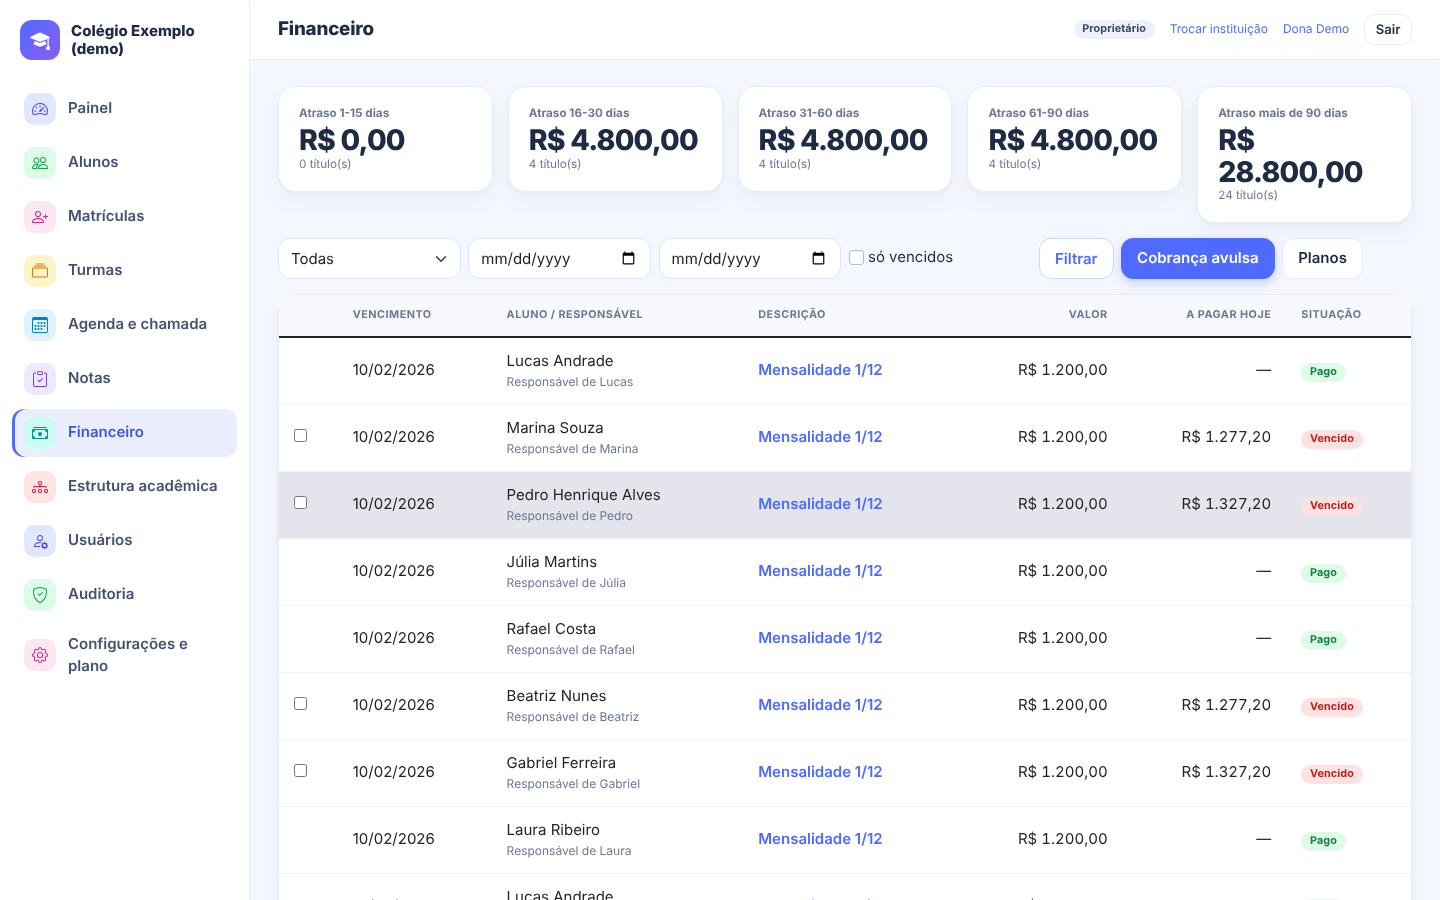Click the Turmas briefcase icon
1440x900 pixels.
[x=40, y=270]
